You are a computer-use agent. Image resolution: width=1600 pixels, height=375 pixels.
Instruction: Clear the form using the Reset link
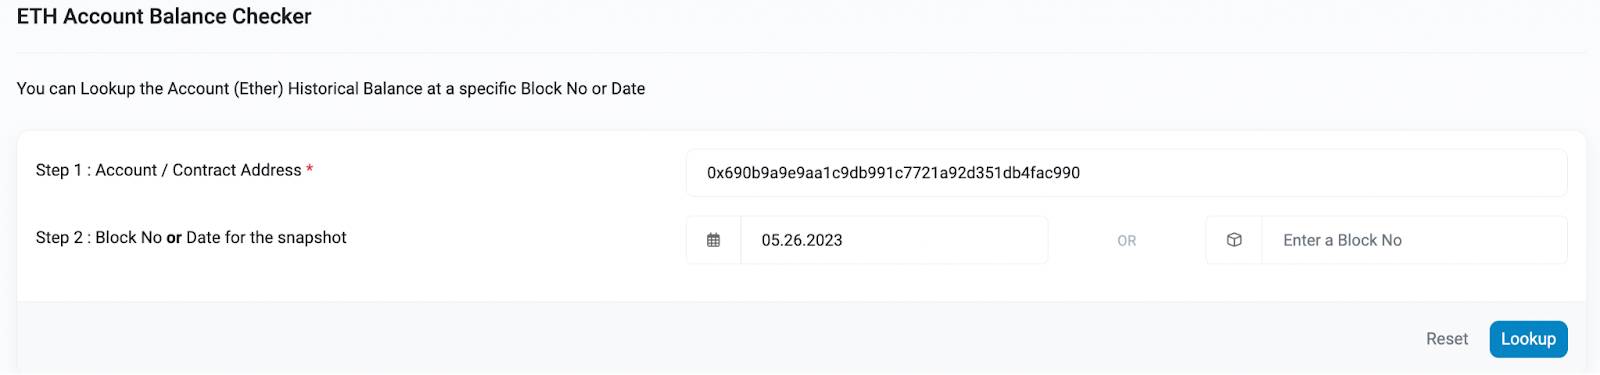(1447, 339)
